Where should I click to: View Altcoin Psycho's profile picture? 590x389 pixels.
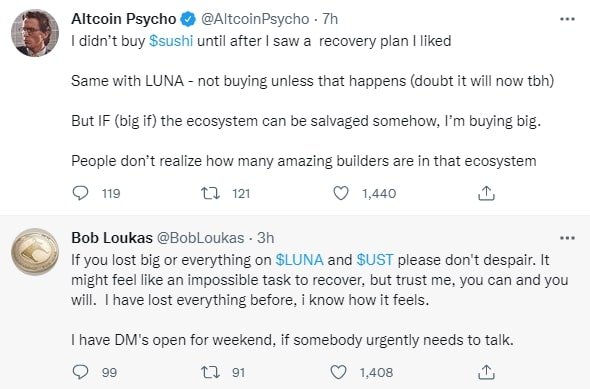click(x=35, y=33)
